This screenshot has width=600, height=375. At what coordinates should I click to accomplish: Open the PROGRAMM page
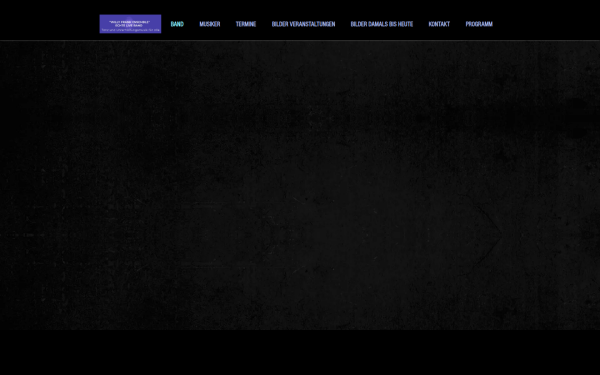[x=479, y=24]
